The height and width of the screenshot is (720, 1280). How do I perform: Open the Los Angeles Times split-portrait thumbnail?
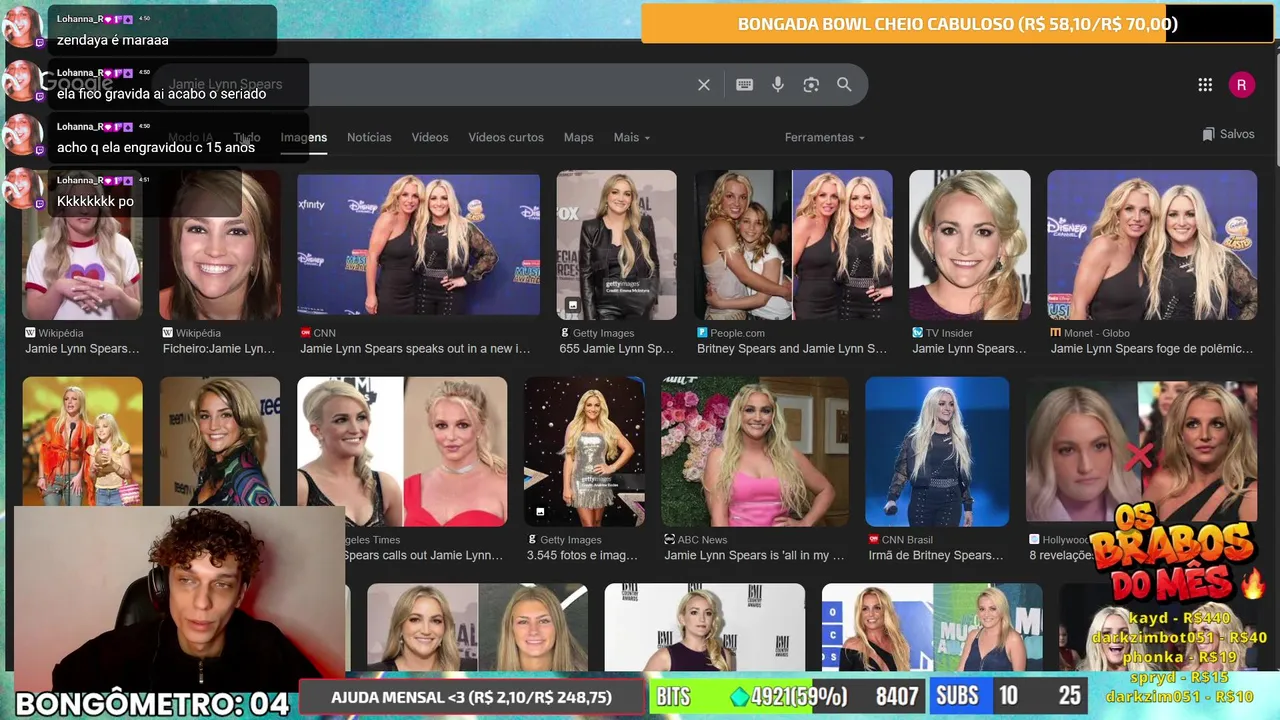pos(402,452)
